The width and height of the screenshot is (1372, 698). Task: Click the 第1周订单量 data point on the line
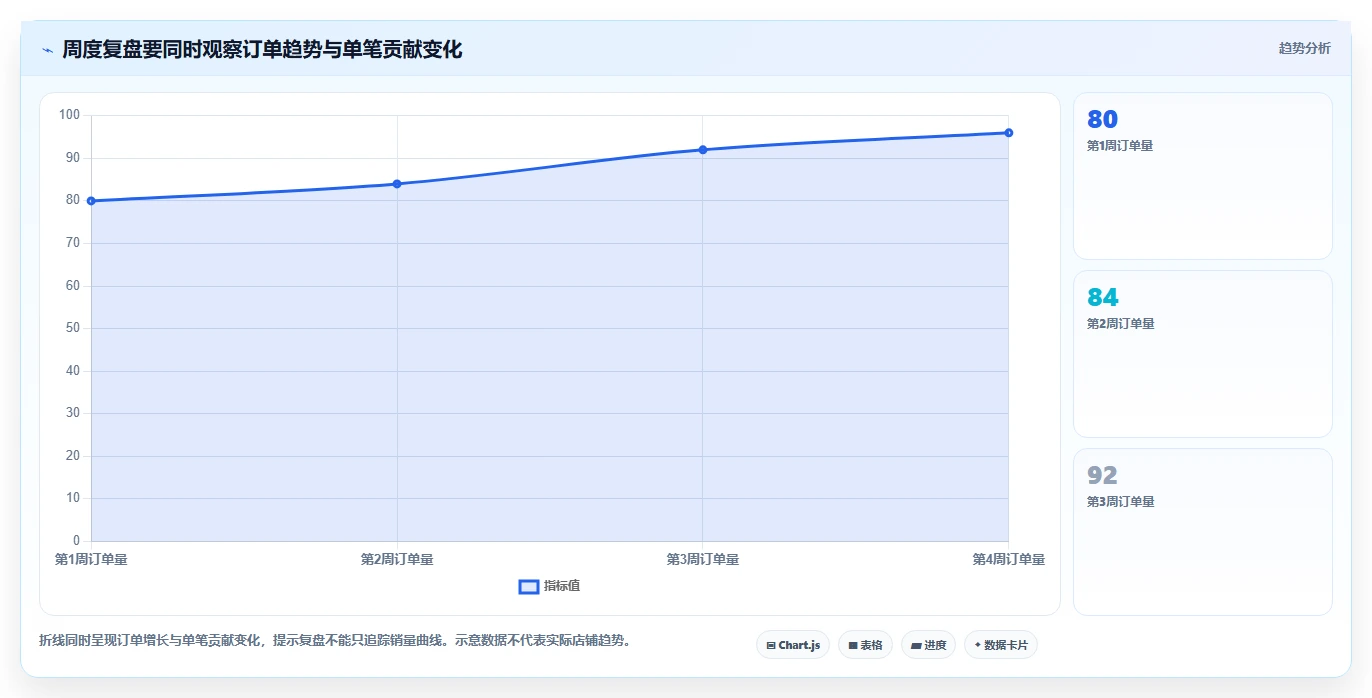(x=91, y=201)
